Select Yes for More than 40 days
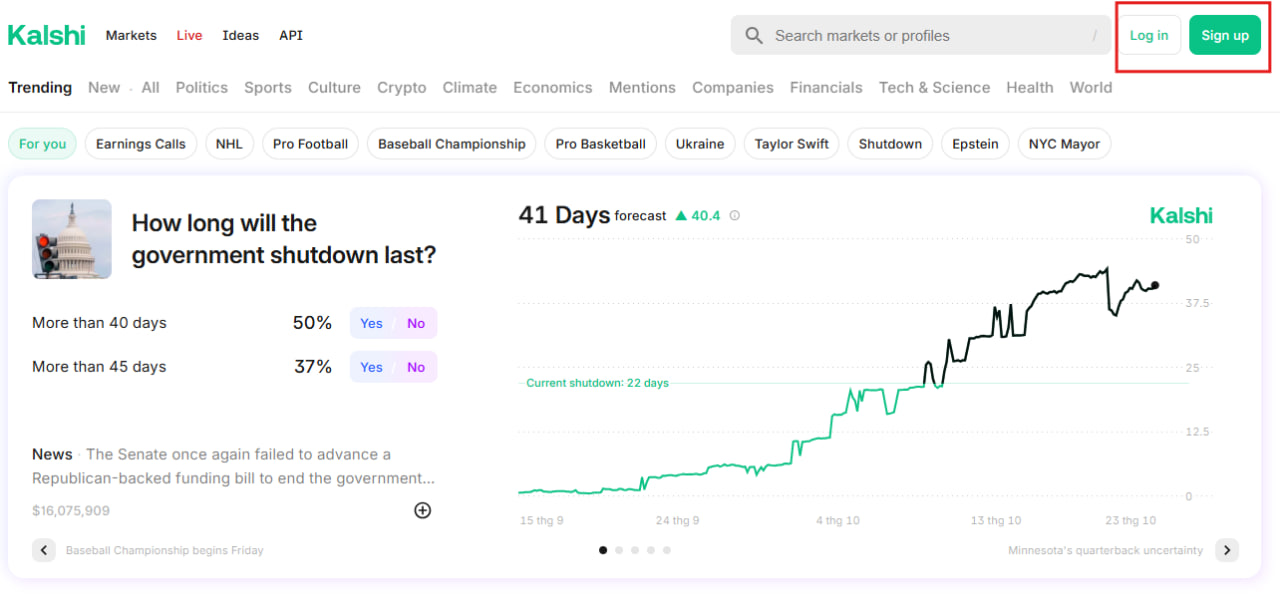Viewport: 1280px width, 606px height. click(371, 323)
